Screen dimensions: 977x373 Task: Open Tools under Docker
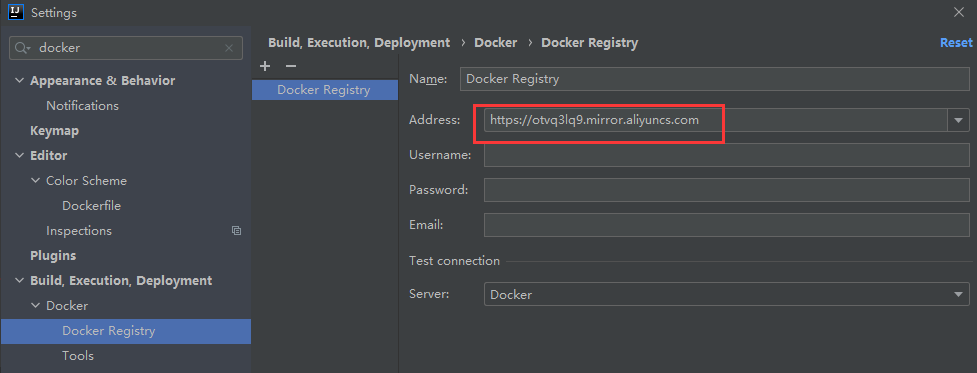coord(78,356)
